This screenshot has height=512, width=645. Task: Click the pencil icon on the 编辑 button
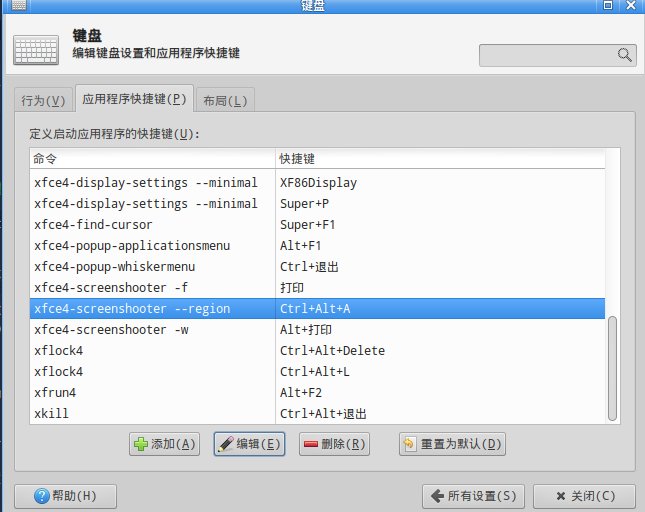(225, 444)
